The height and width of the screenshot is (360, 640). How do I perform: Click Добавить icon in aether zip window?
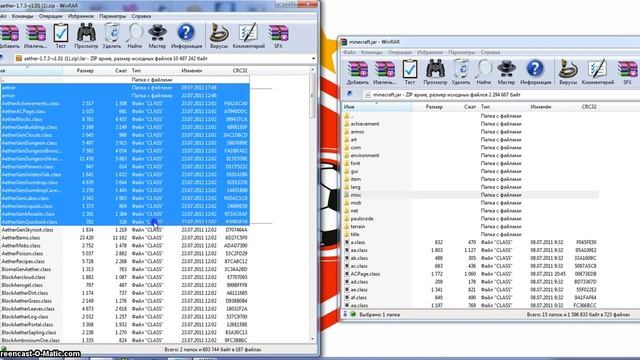[9, 36]
